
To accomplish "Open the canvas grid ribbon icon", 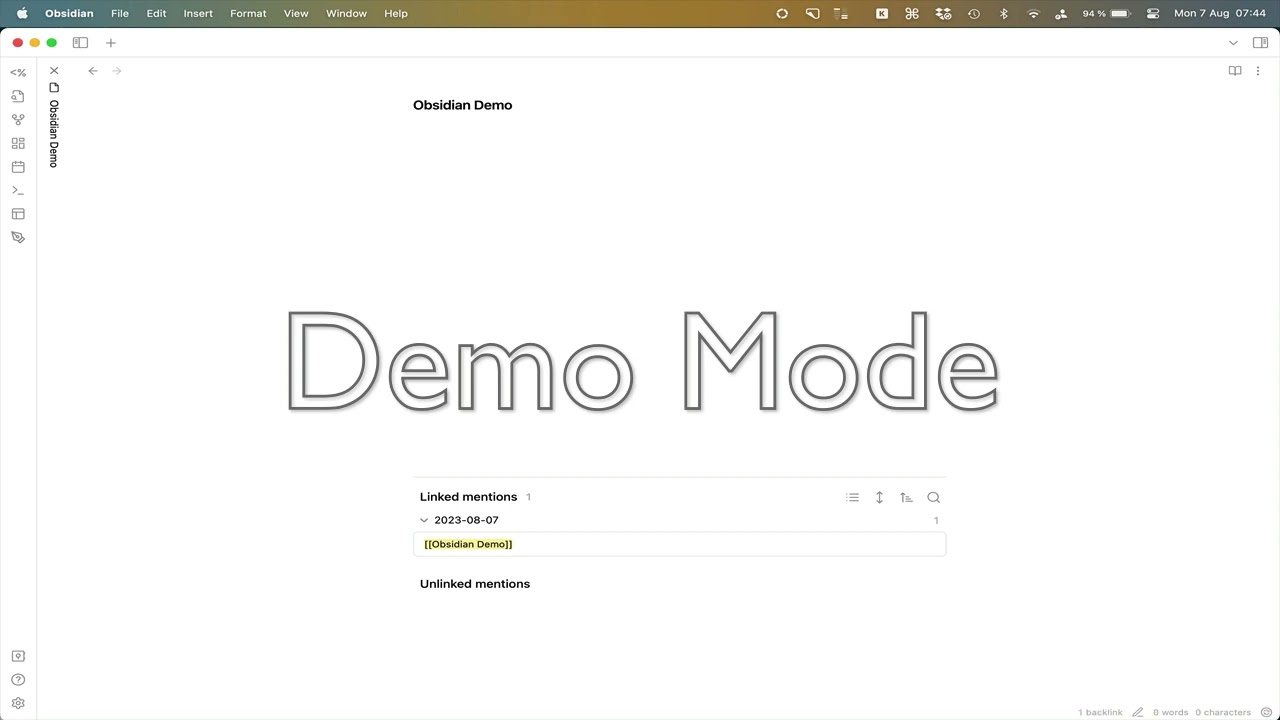I will pyautogui.click(x=18, y=143).
